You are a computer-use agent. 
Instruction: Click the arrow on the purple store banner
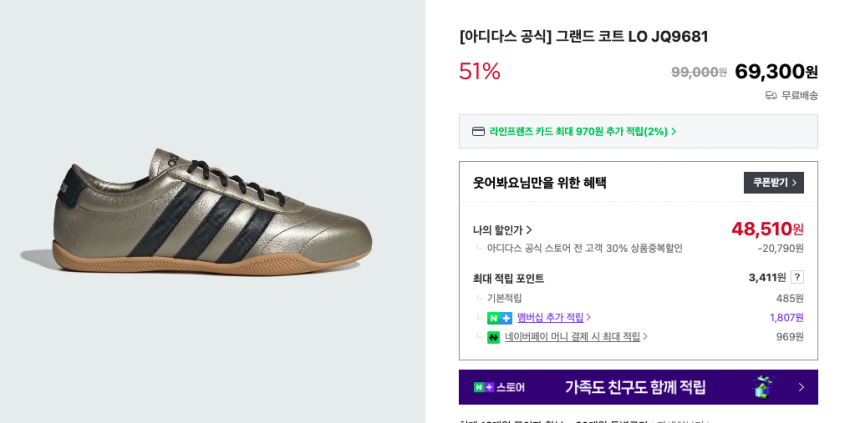pyautogui.click(x=800, y=387)
